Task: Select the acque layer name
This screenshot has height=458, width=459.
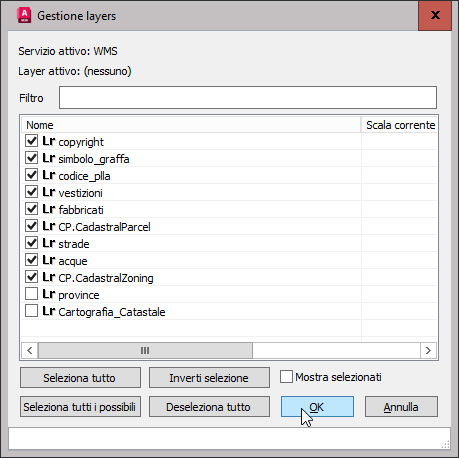Action: coord(73,261)
